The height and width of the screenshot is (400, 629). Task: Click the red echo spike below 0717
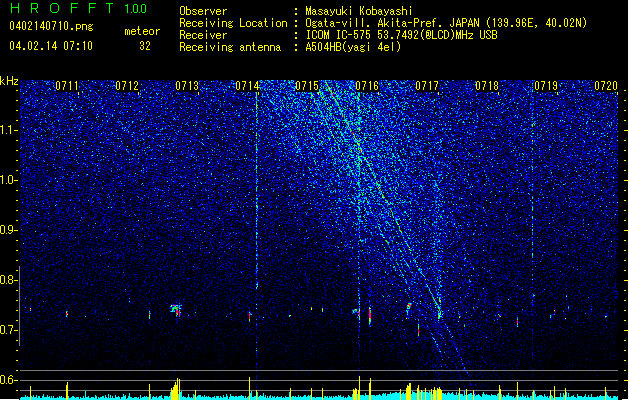coord(418,330)
